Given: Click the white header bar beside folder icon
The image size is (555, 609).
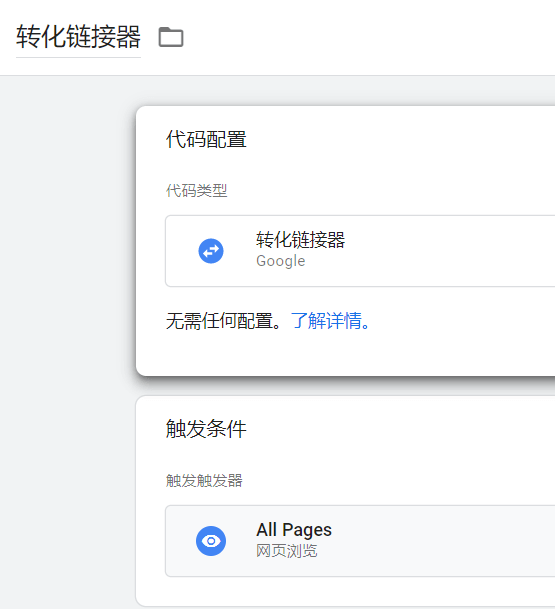Looking at the screenshot, I should [369, 37].
